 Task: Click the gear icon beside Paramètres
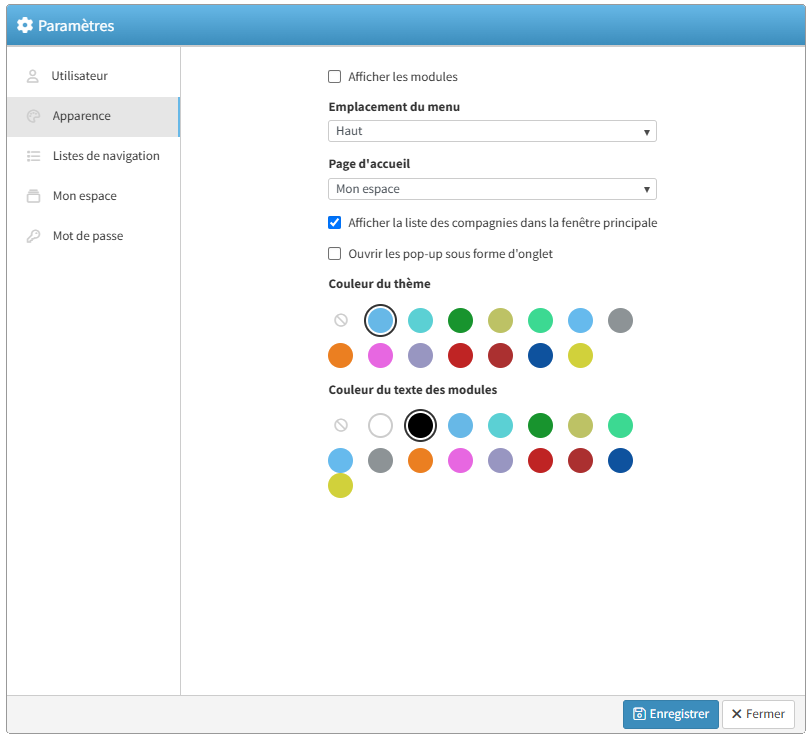(25, 25)
